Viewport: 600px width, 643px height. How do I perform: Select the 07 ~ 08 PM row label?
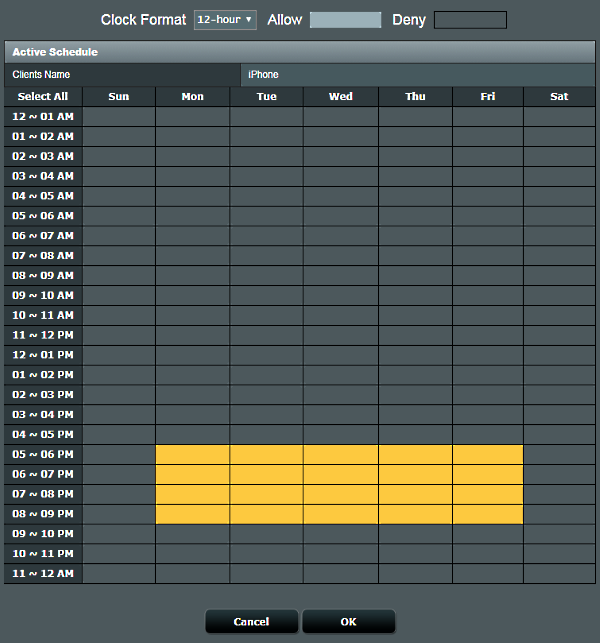click(x=43, y=494)
